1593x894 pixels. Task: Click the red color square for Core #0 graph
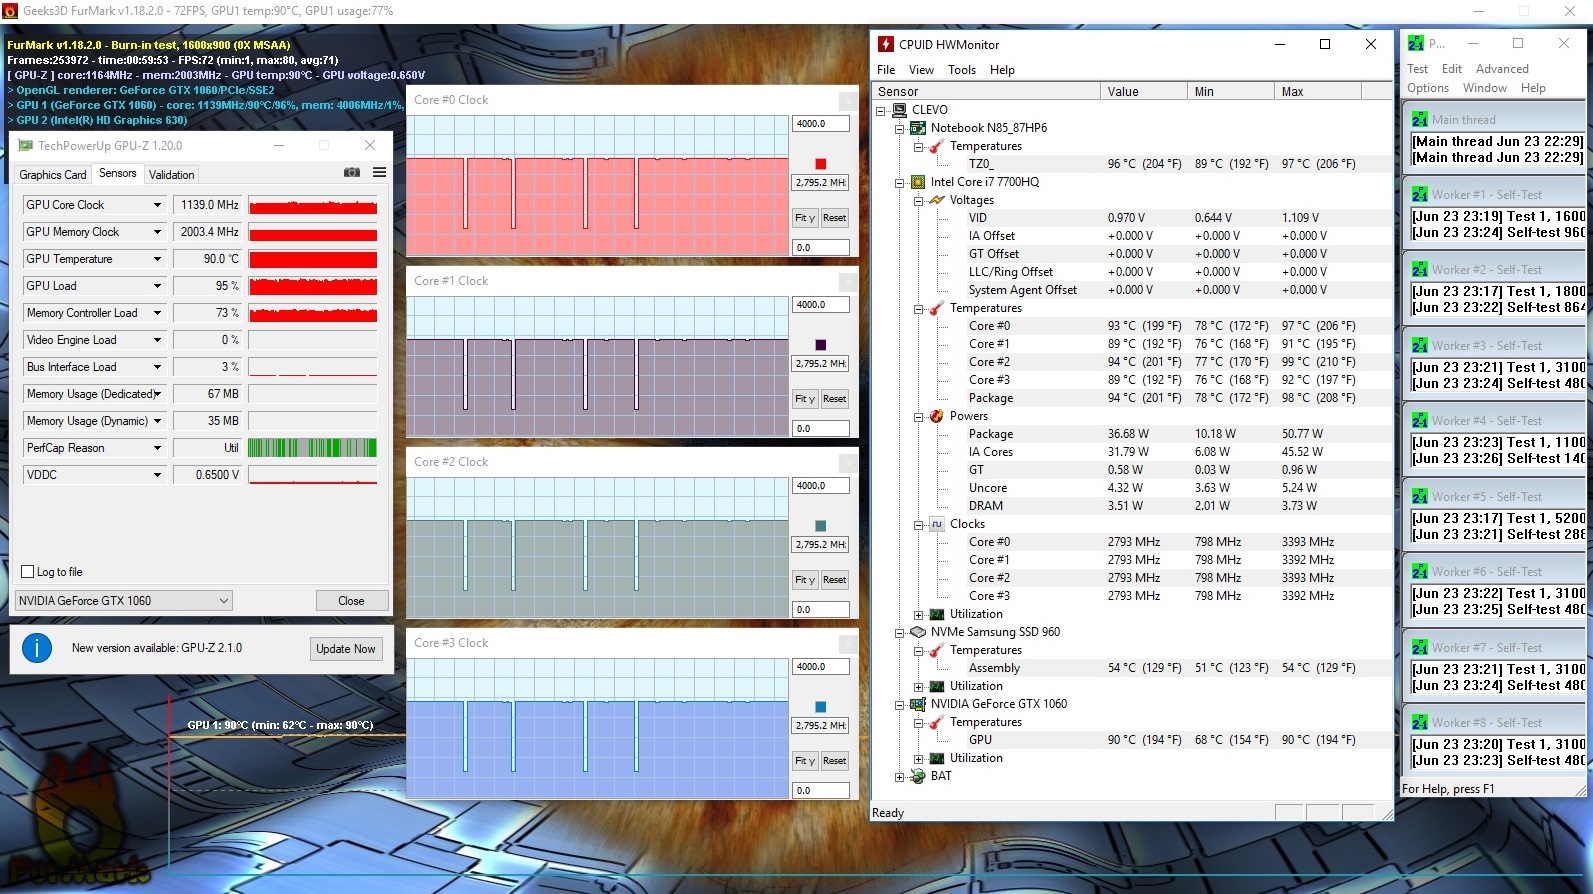click(821, 164)
